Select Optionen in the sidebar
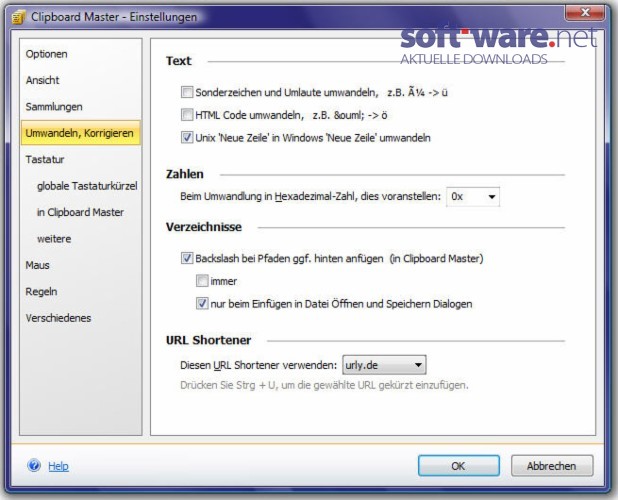 tap(47, 54)
